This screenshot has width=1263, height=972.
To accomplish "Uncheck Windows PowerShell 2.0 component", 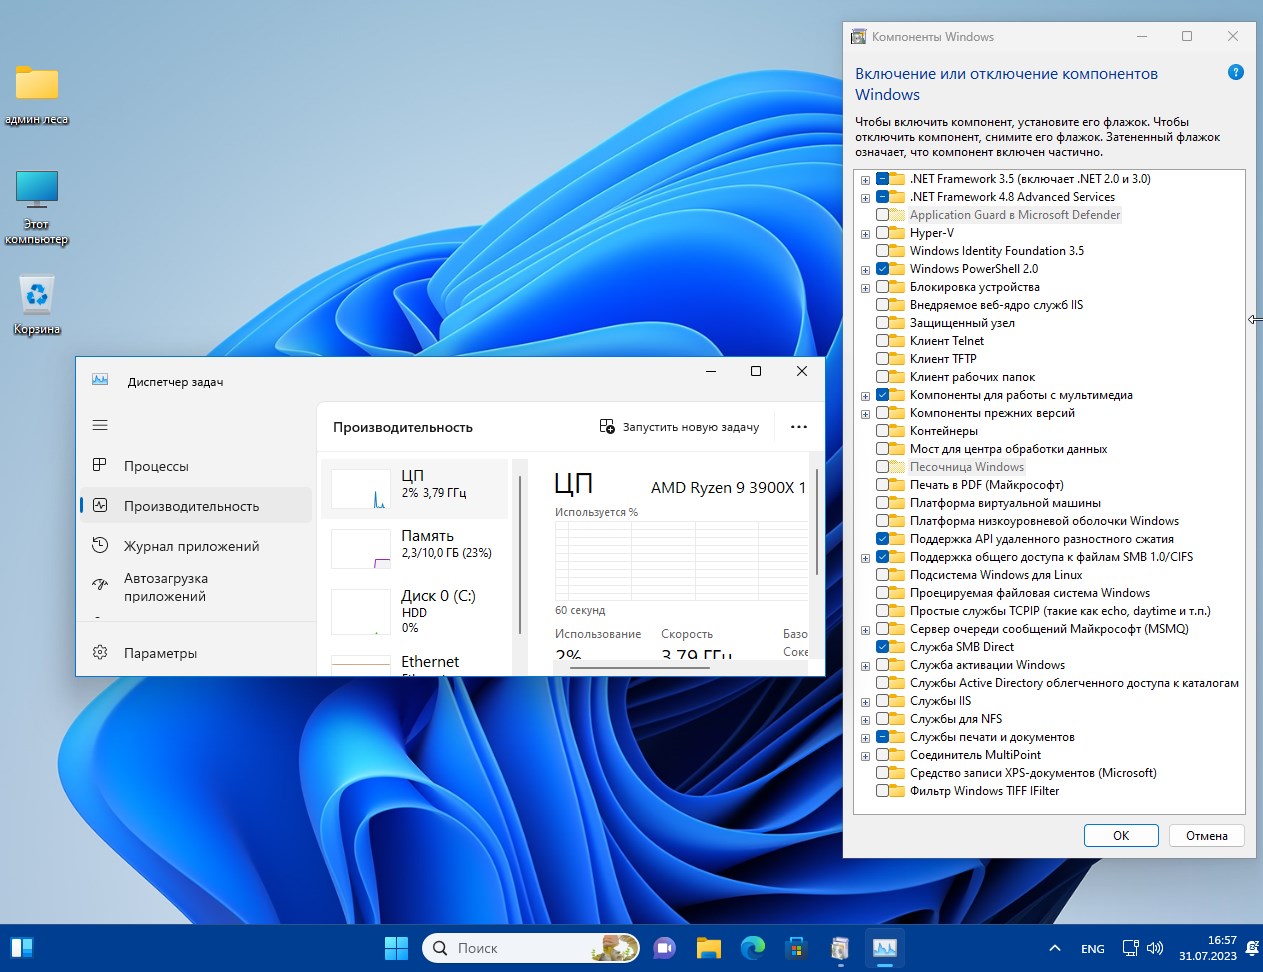I will tap(882, 268).
